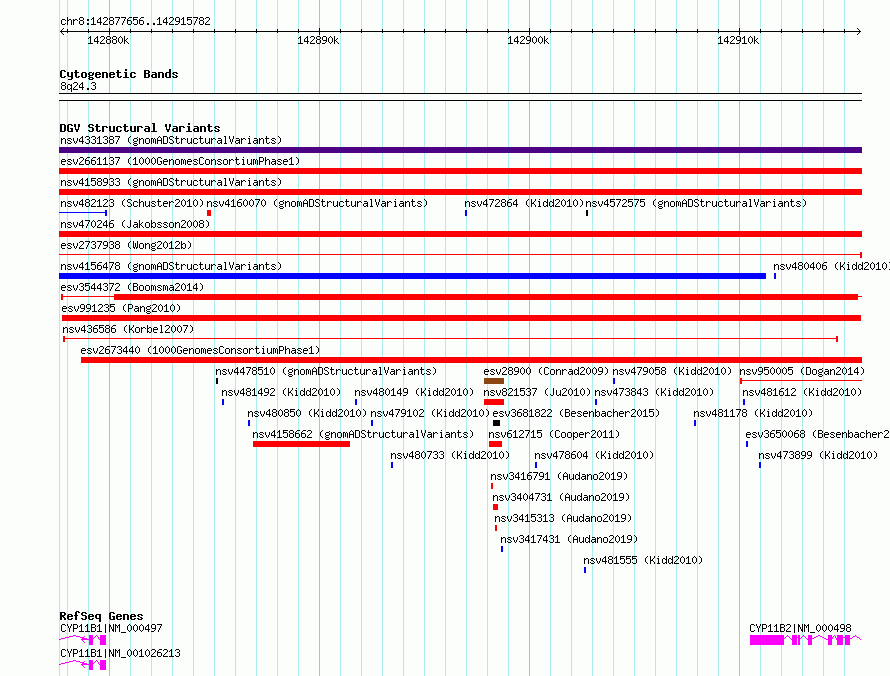Click the DGV Structural Variants track title
This screenshot has width=890, height=676.
click(140, 128)
